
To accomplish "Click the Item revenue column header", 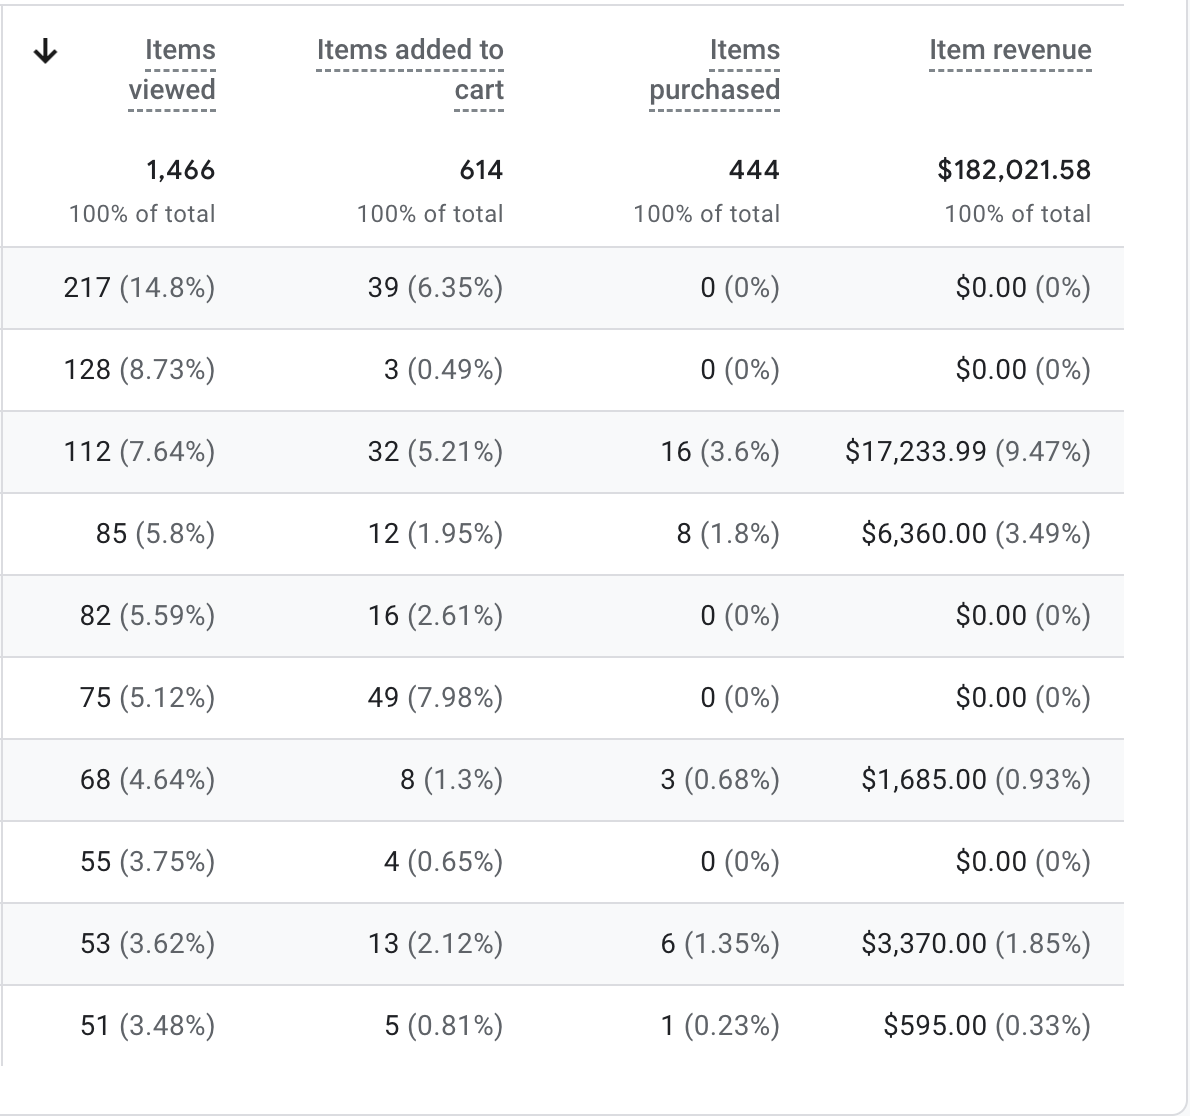I will [x=1010, y=50].
